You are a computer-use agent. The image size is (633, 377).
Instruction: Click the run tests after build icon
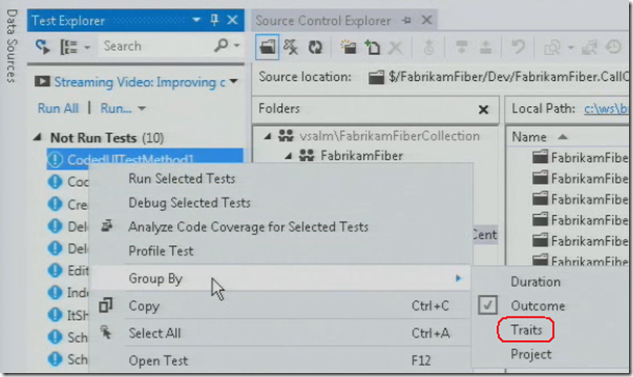pos(42,46)
